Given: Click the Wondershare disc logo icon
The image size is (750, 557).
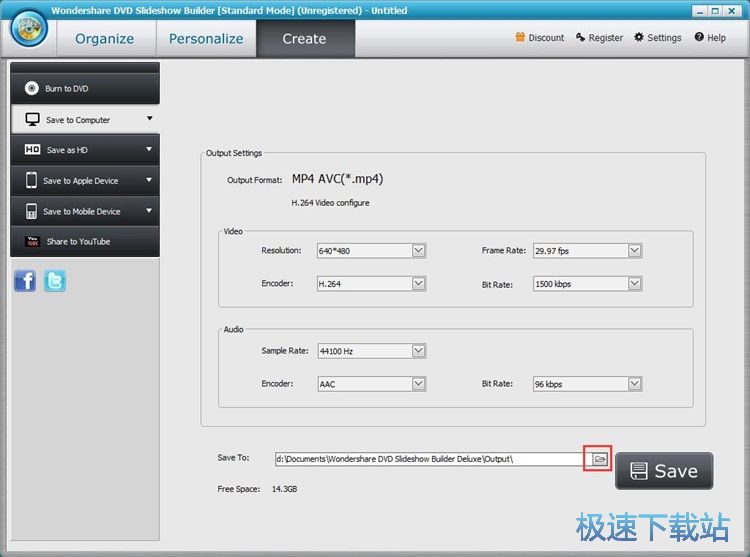Looking at the screenshot, I should (x=29, y=28).
